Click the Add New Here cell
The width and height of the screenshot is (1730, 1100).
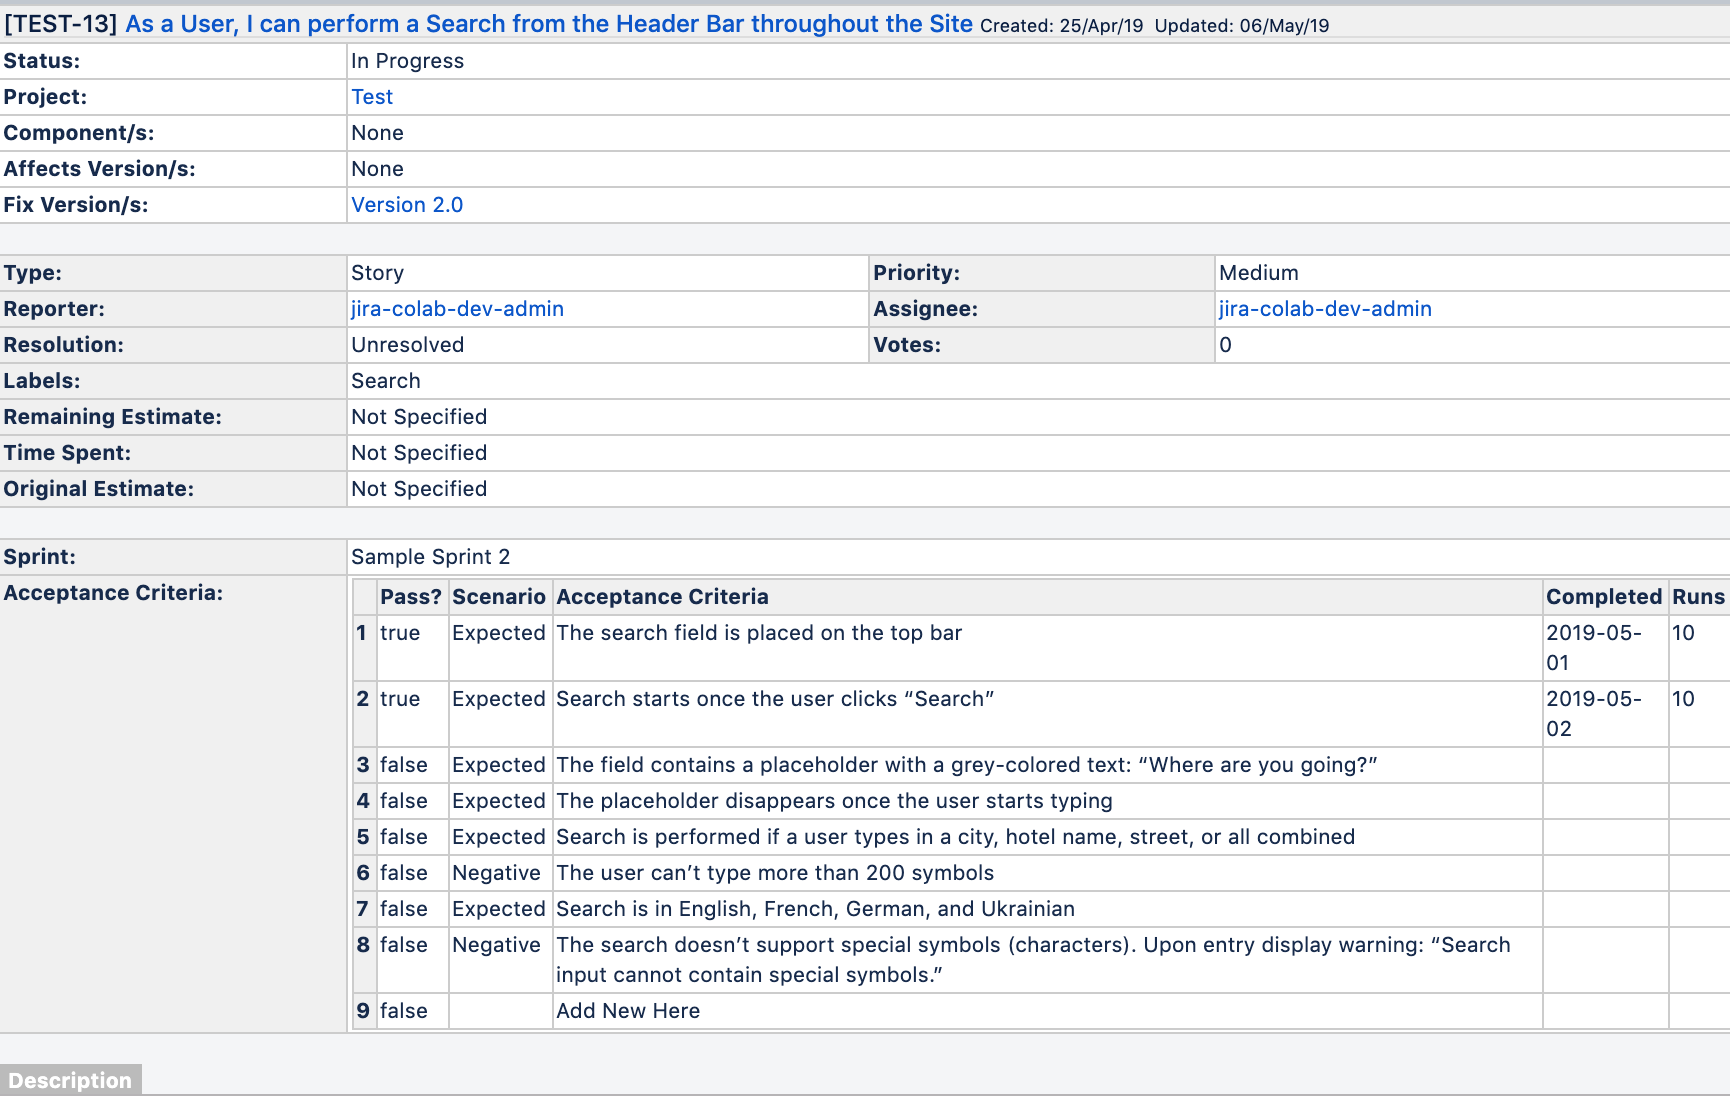(x=628, y=1011)
